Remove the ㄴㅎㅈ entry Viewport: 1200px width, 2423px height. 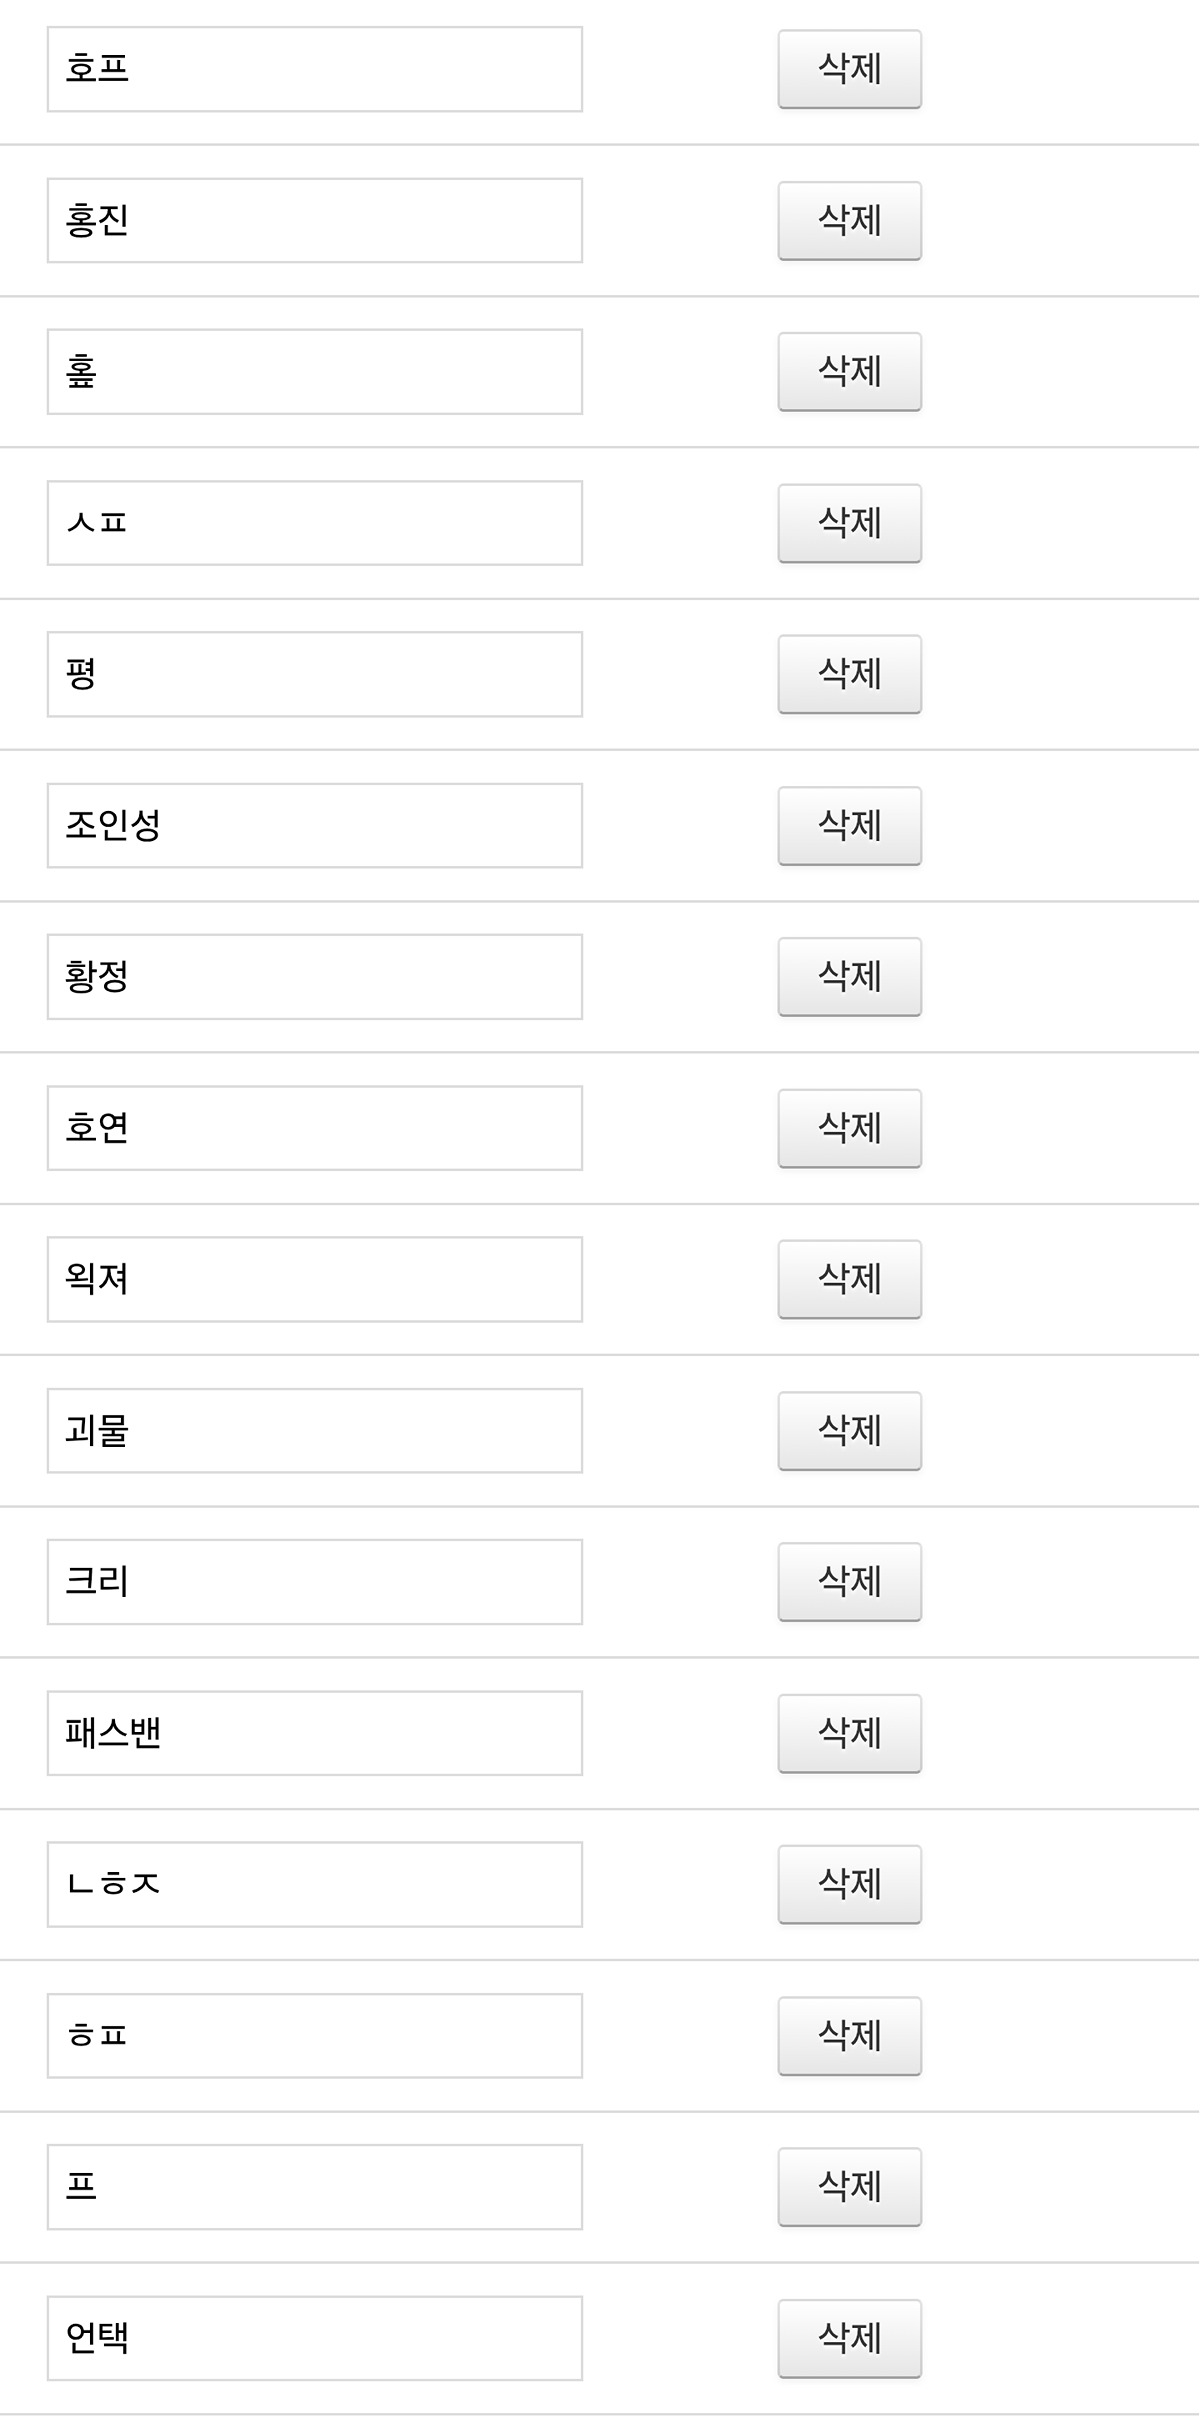(x=850, y=1884)
